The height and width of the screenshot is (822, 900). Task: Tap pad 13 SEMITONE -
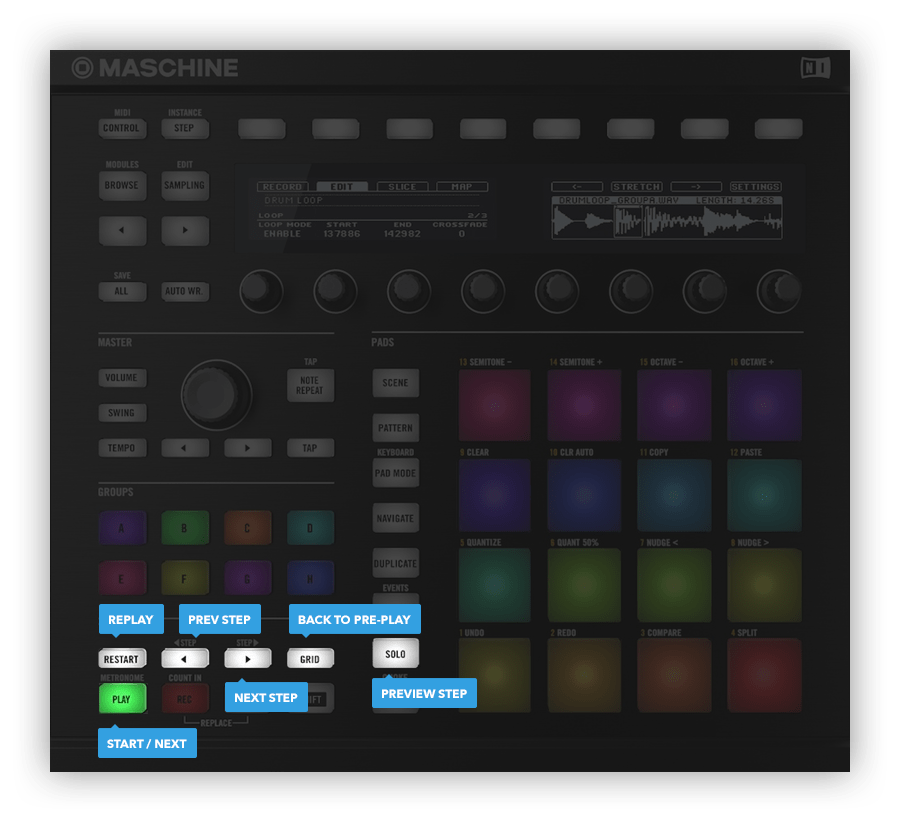pos(494,405)
